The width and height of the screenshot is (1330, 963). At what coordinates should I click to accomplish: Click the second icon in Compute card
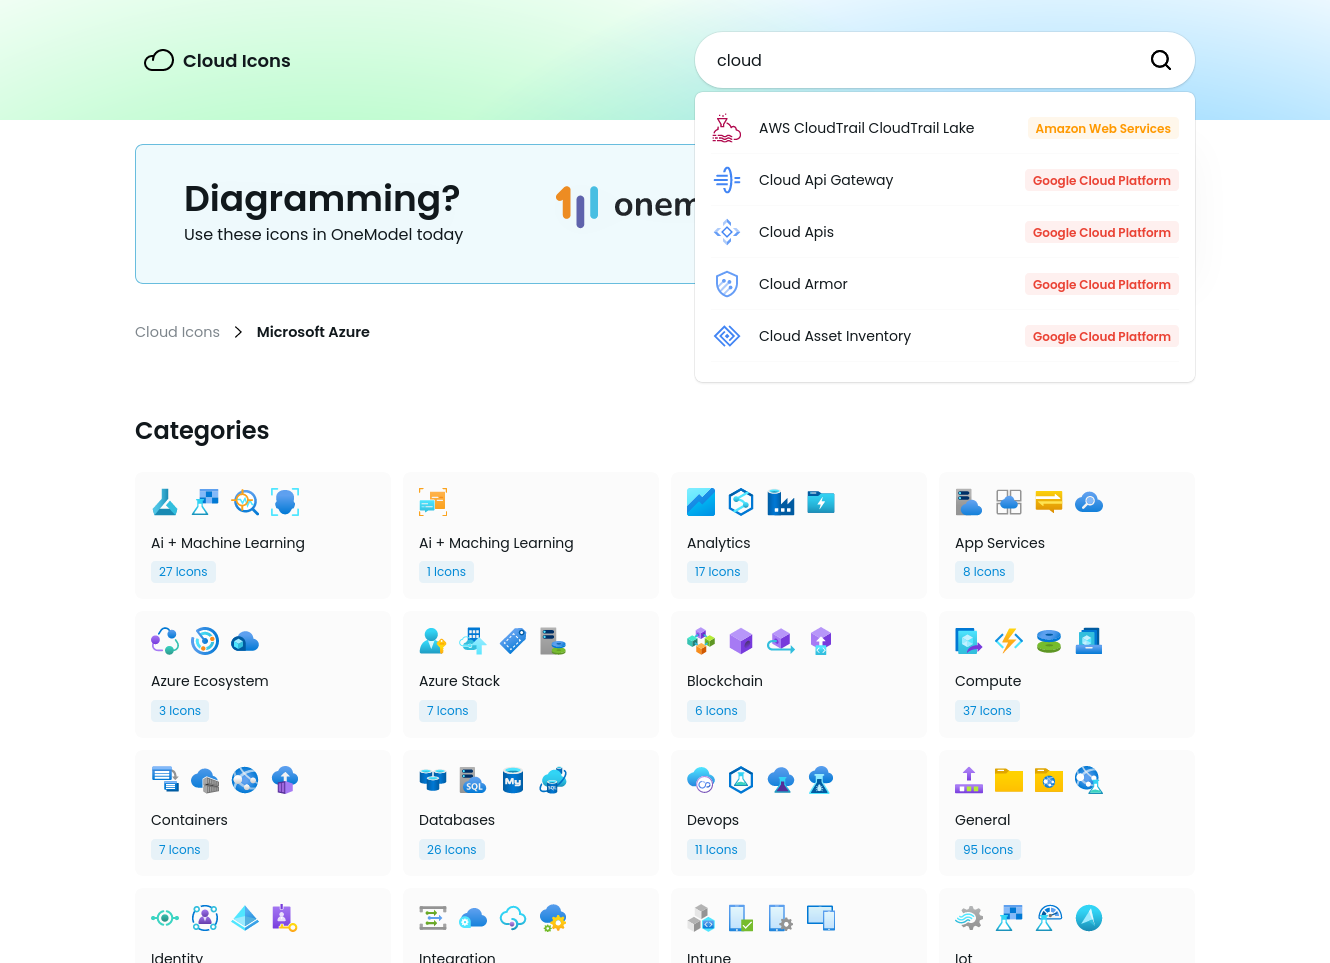[x=1009, y=641]
